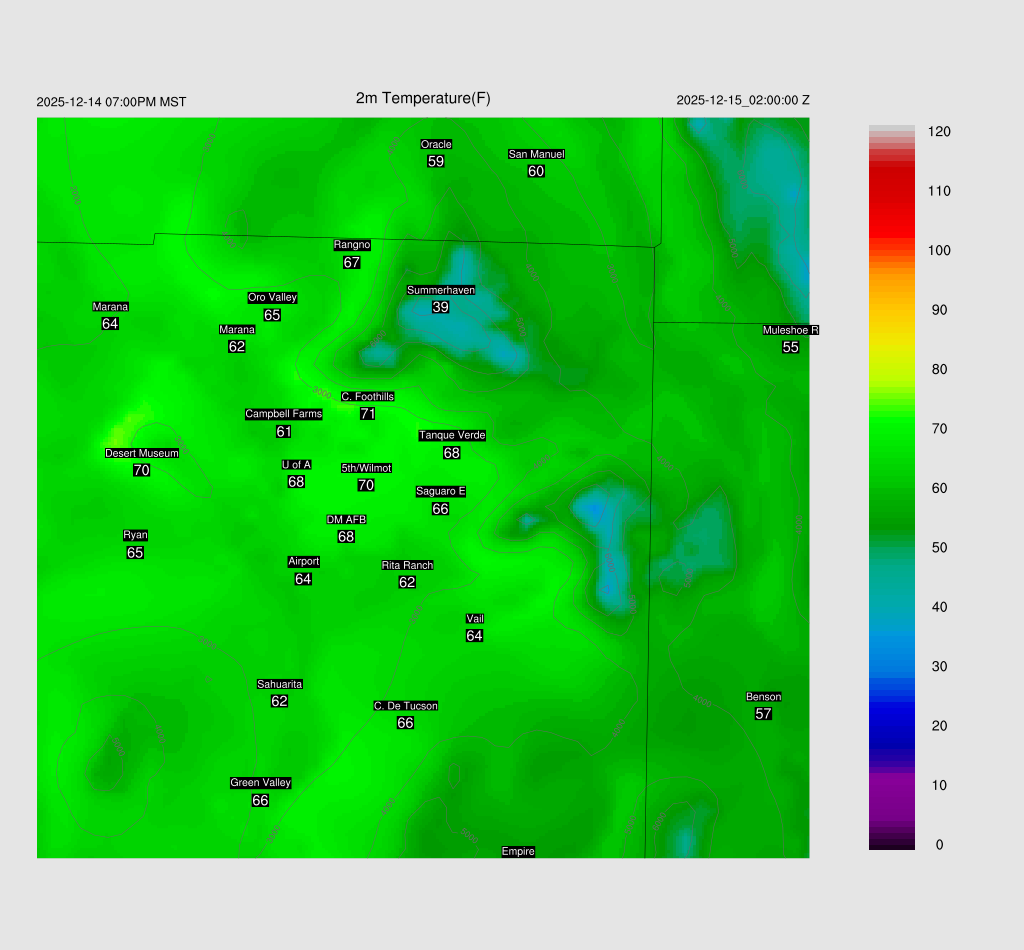Click the MST timestamp at top left
1024x950 pixels.
(111, 102)
